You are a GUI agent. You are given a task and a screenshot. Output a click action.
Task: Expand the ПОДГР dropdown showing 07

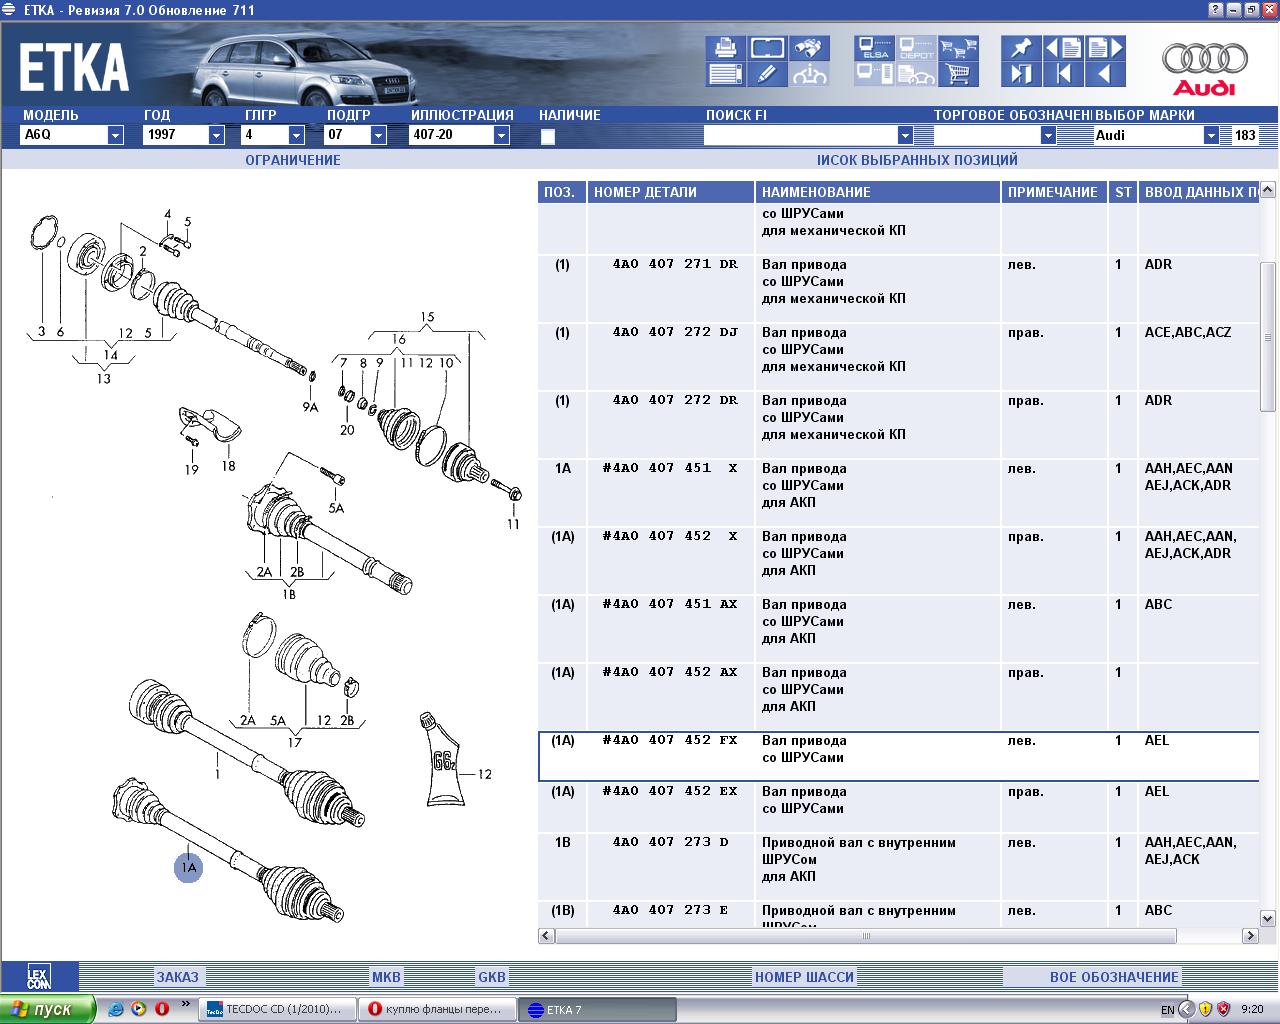coord(379,135)
